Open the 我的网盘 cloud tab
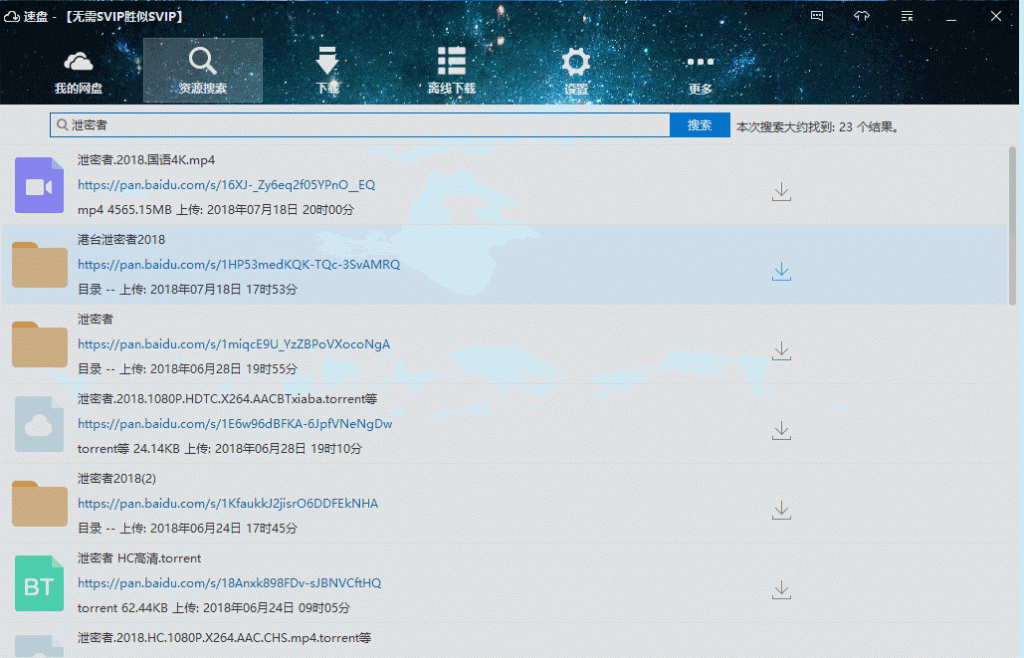The height and width of the screenshot is (658, 1024). click(78, 70)
